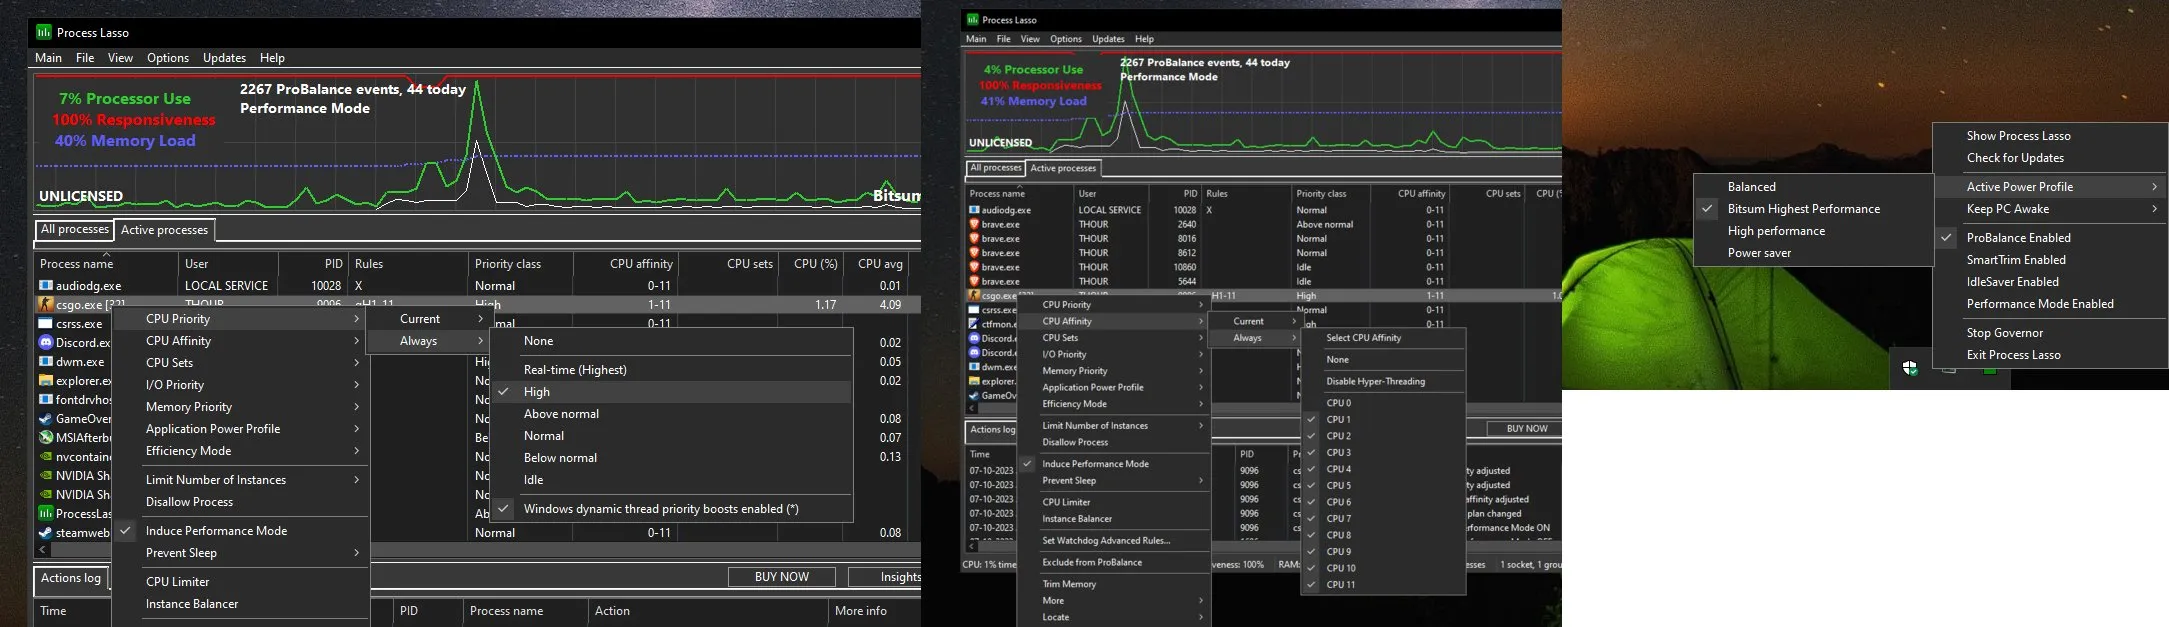Click the csrss.exe icon in left window

45,323
